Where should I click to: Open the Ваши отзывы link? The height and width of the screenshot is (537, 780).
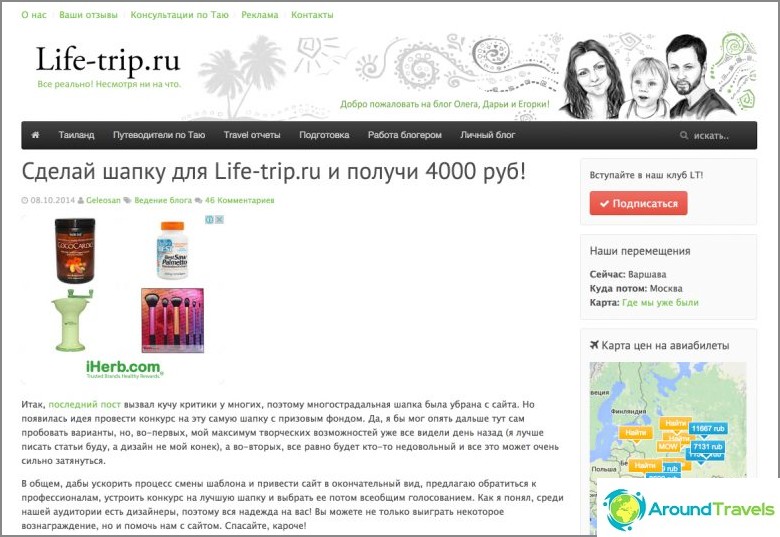tap(88, 15)
